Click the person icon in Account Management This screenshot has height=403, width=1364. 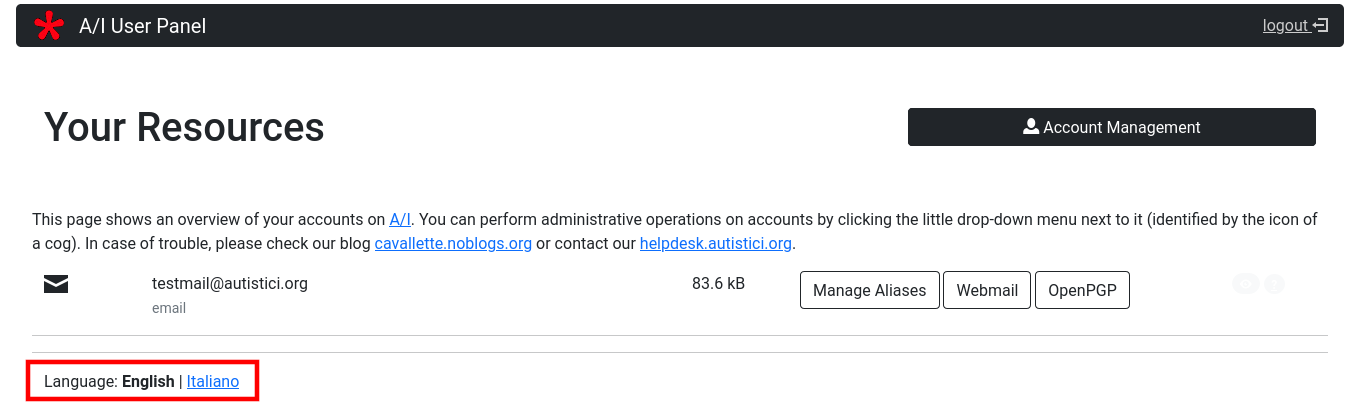pos(1031,127)
